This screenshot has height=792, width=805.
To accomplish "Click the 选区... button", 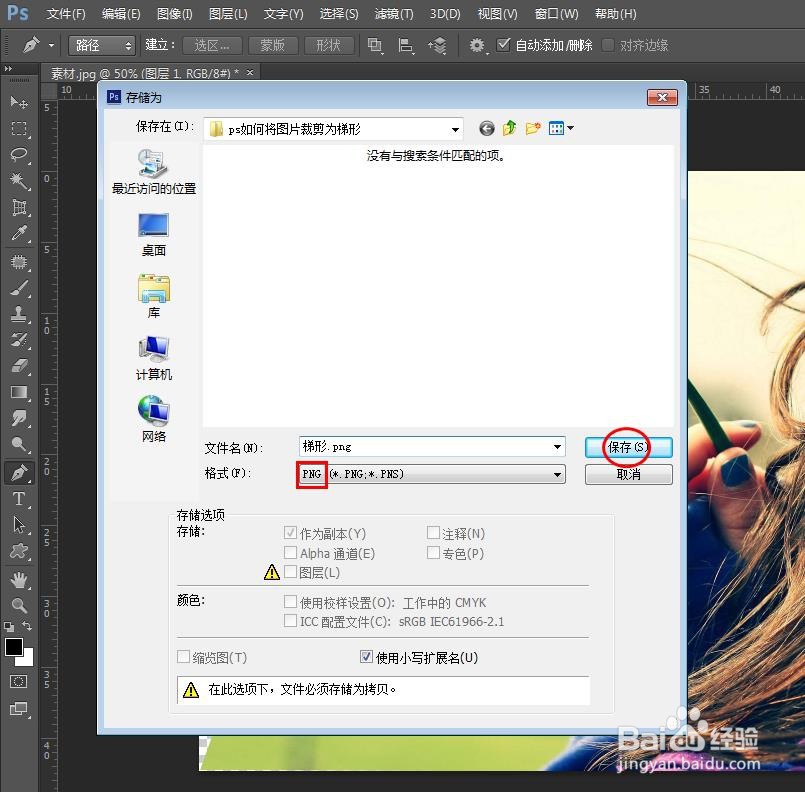I will click(212, 45).
